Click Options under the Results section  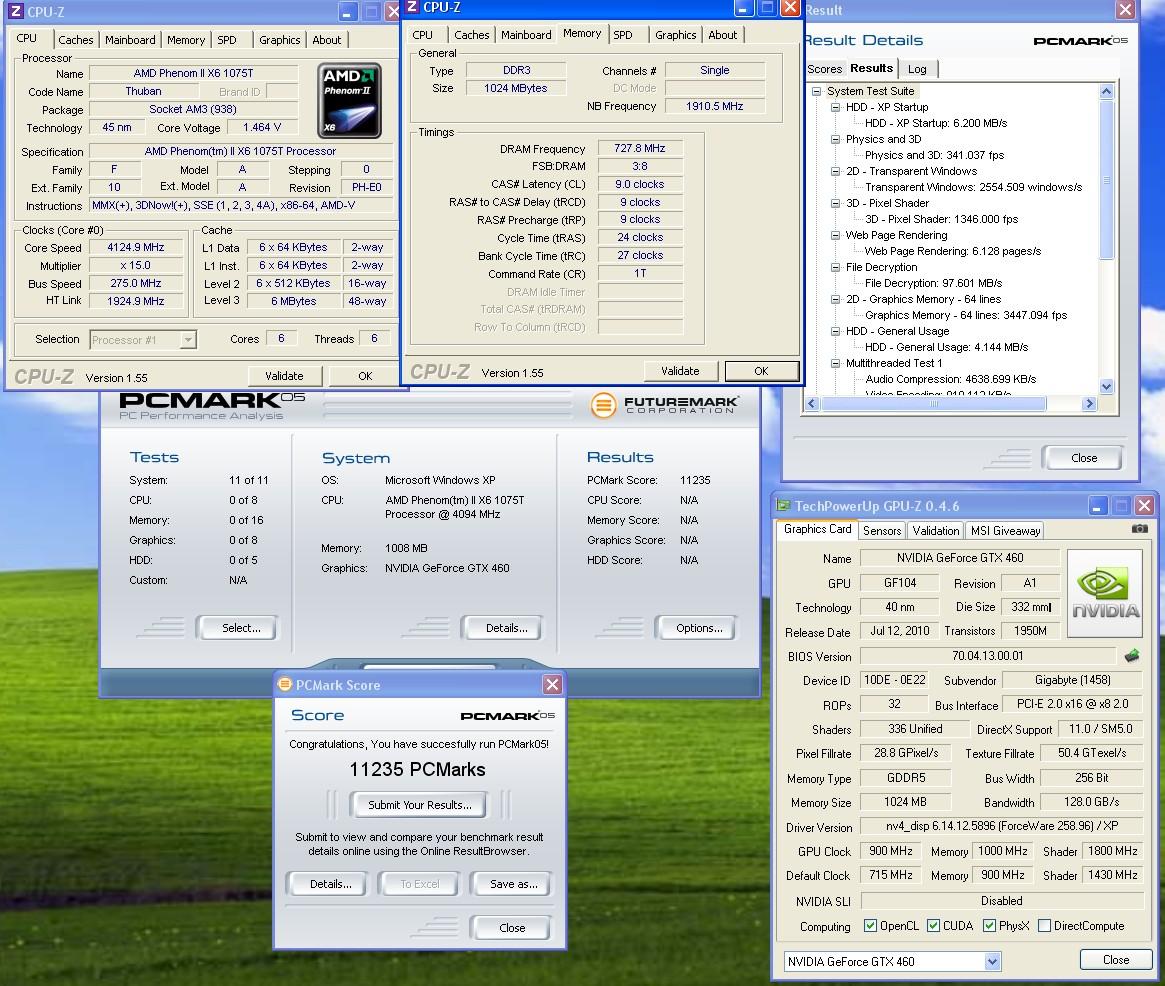[x=698, y=628]
